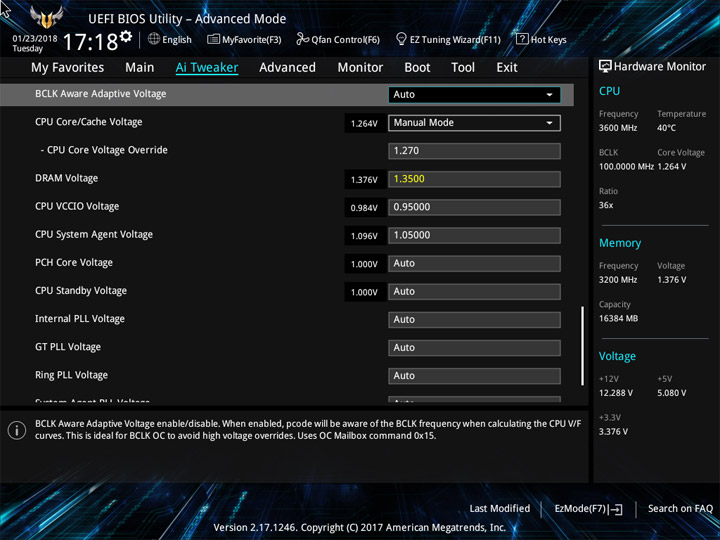Viewport: 720px width, 540px height.
Task: Click the 17:18 clock time
Action: point(90,42)
